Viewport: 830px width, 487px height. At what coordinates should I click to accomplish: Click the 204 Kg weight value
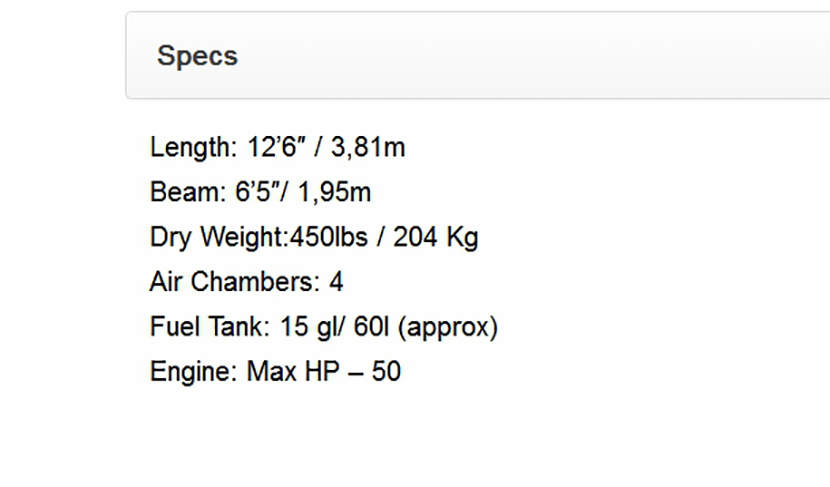(435, 238)
